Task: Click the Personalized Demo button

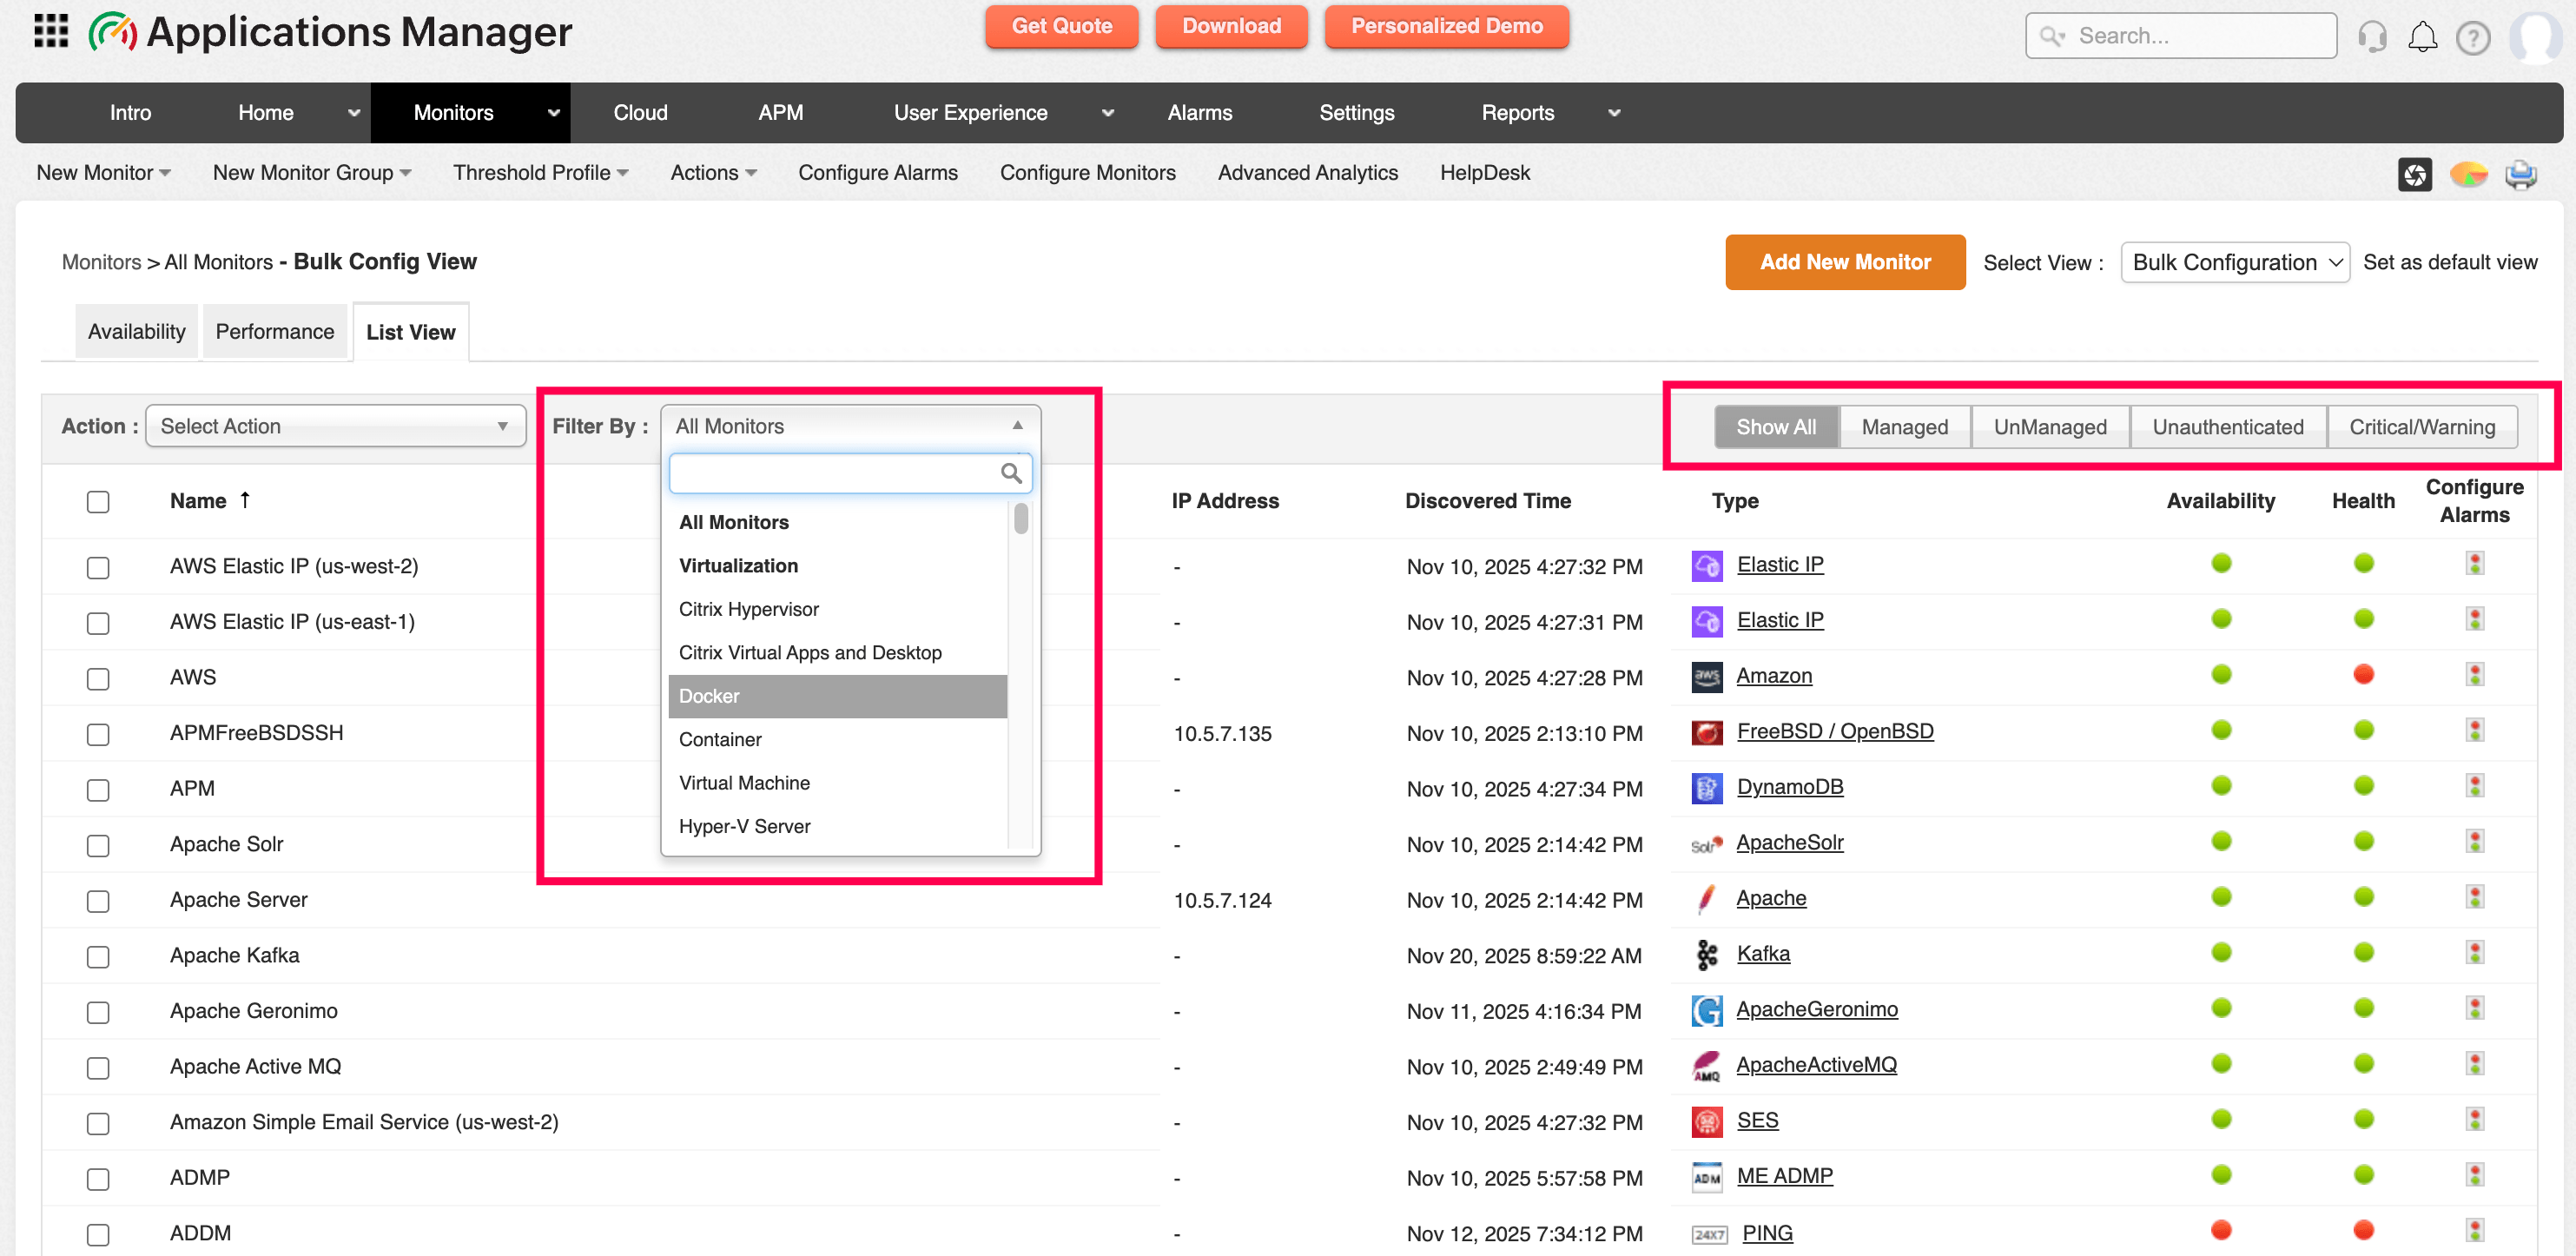Action: [1446, 26]
